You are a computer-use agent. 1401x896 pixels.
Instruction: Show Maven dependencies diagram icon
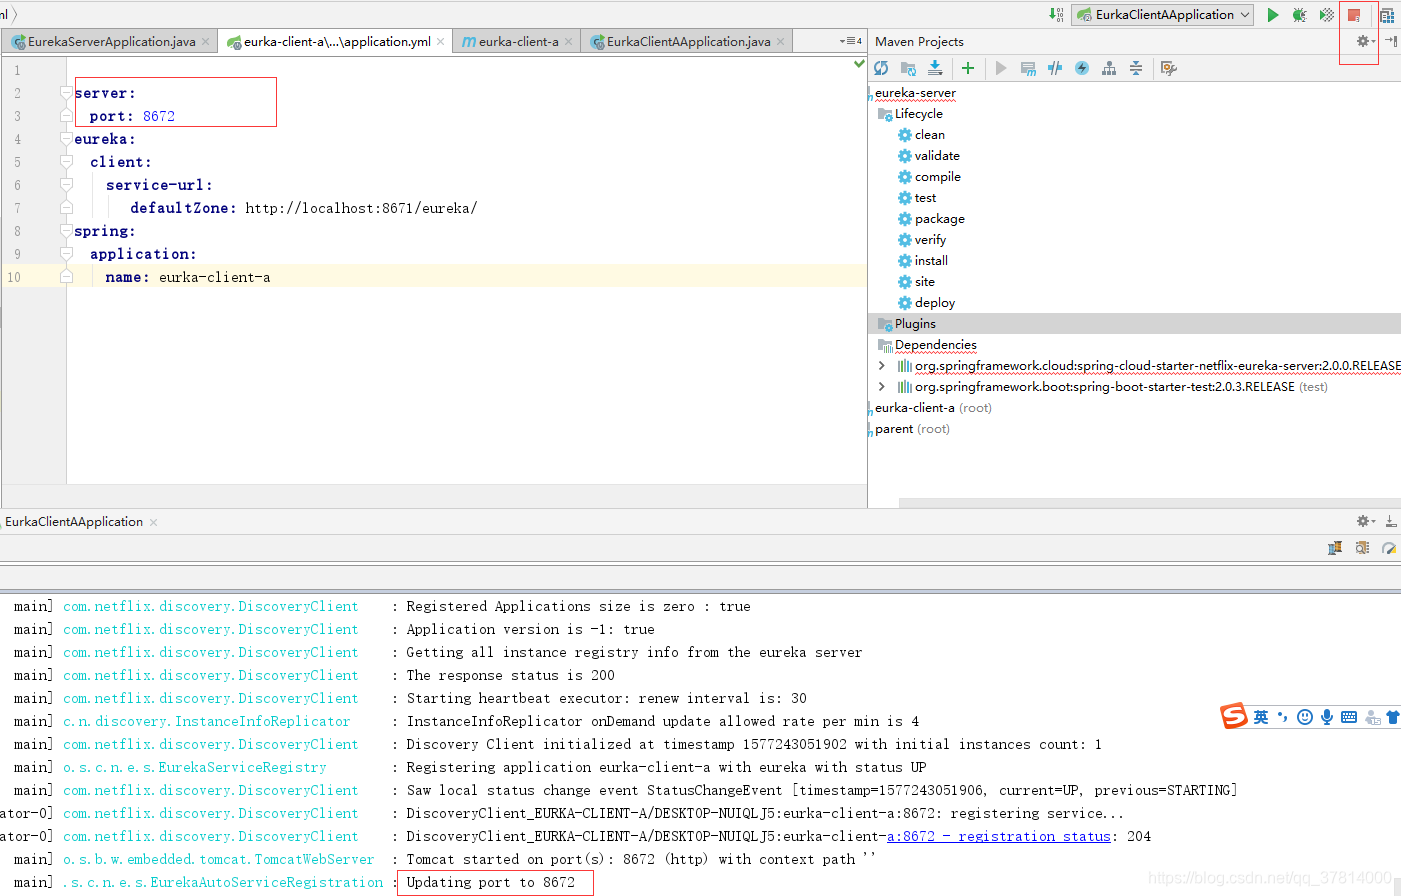click(1109, 68)
